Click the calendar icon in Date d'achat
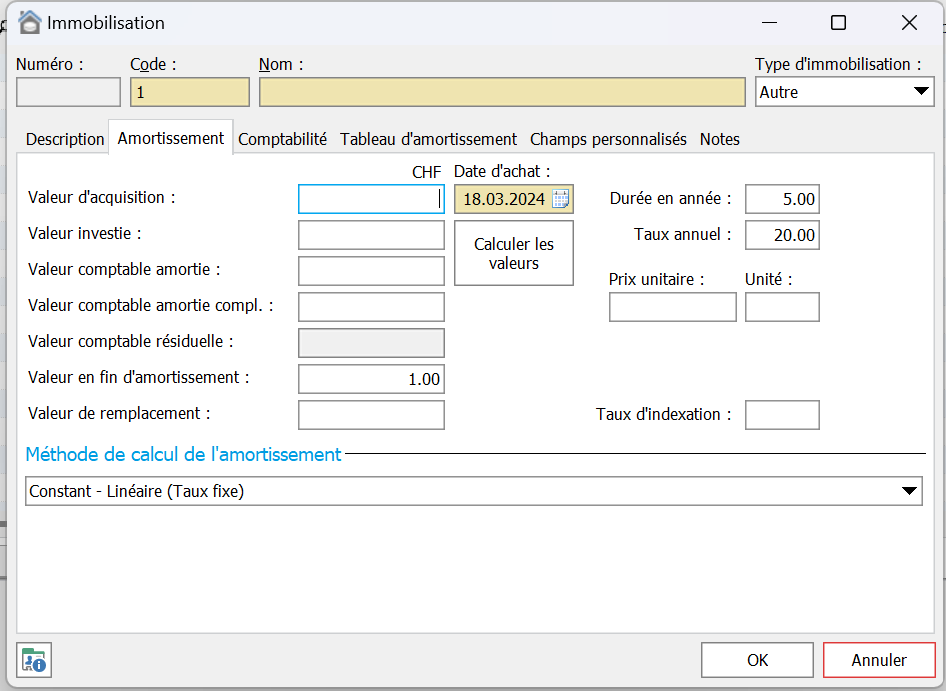Image resolution: width=946 pixels, height=691 pixels. [561, 199]
